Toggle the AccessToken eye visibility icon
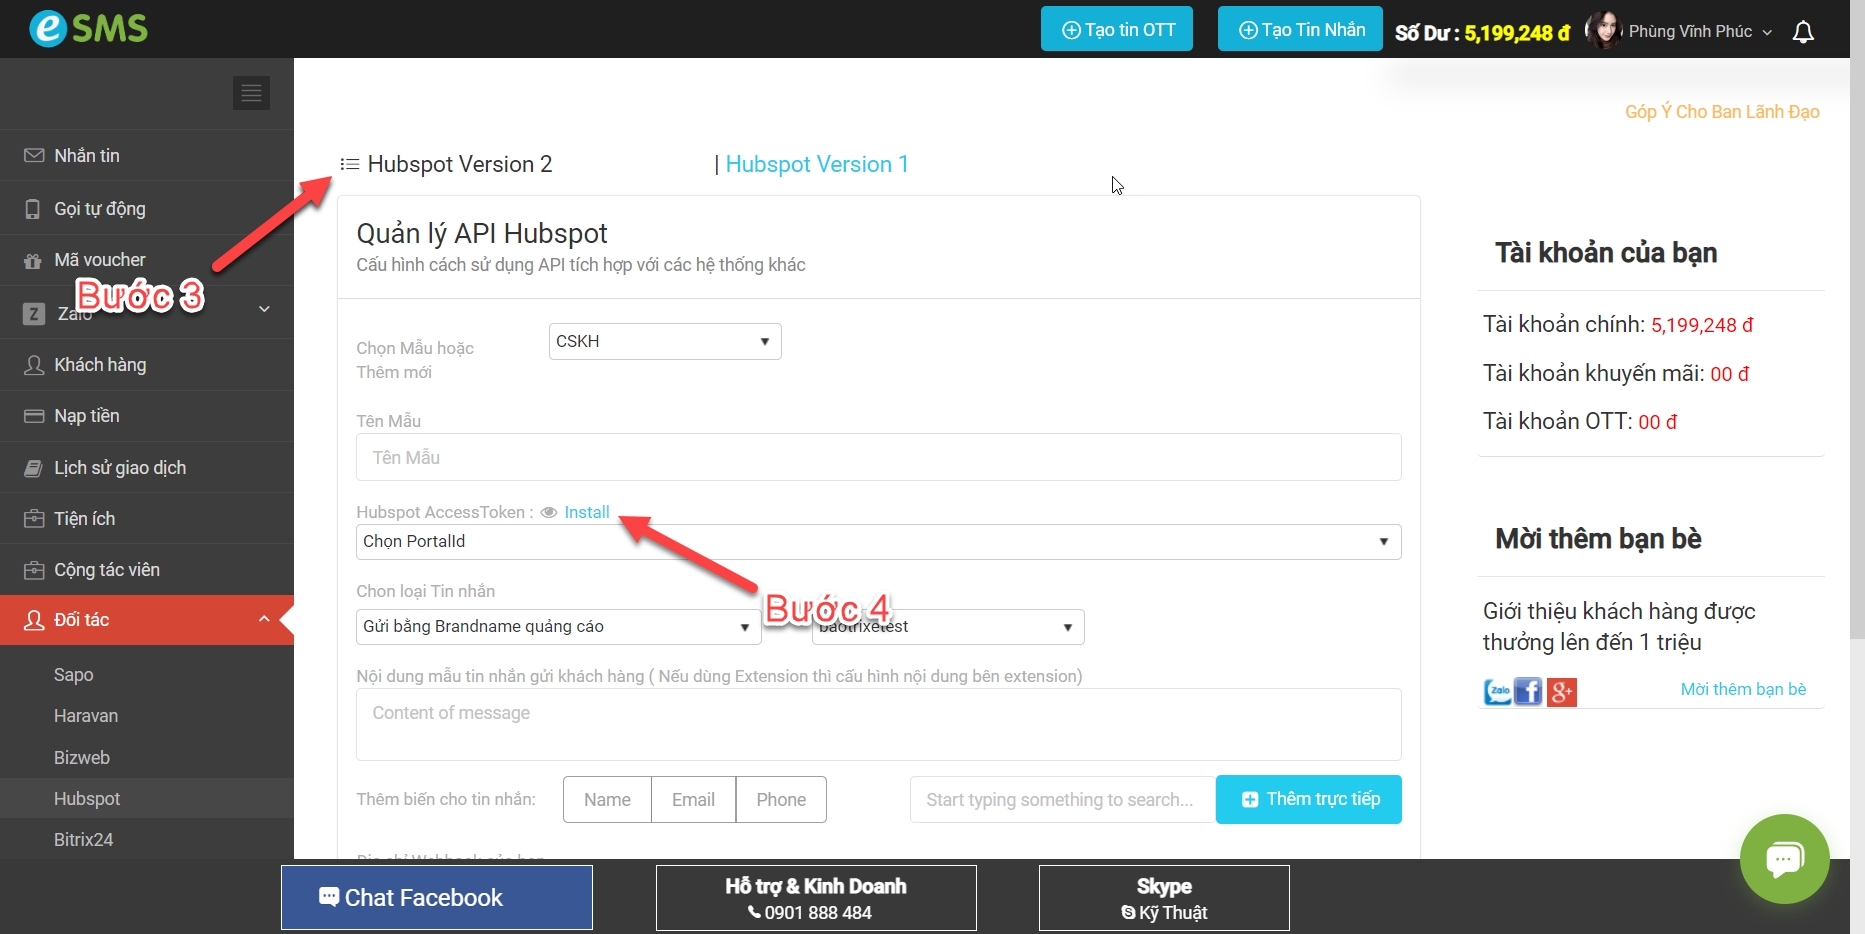Image resolution: width=1865 pixels, height=934 pixels. (x=548, y=513)
